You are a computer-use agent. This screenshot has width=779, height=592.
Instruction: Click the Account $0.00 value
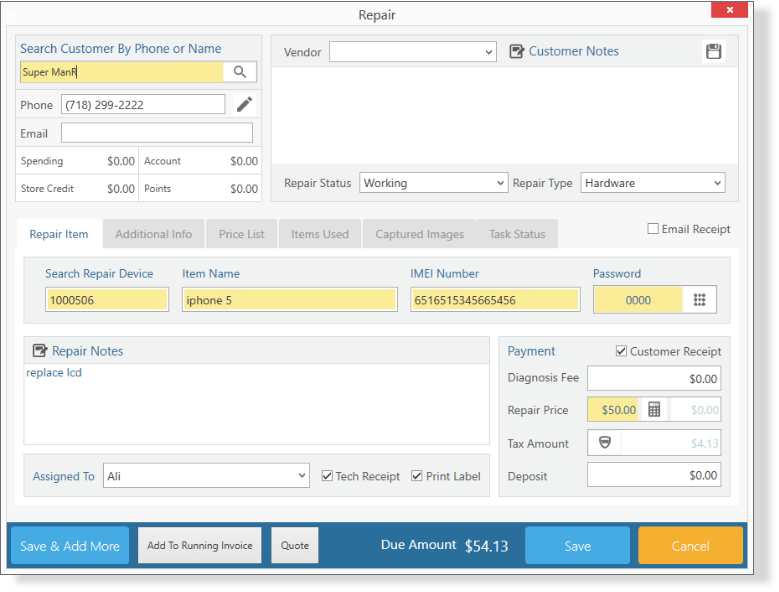point(244,161)
